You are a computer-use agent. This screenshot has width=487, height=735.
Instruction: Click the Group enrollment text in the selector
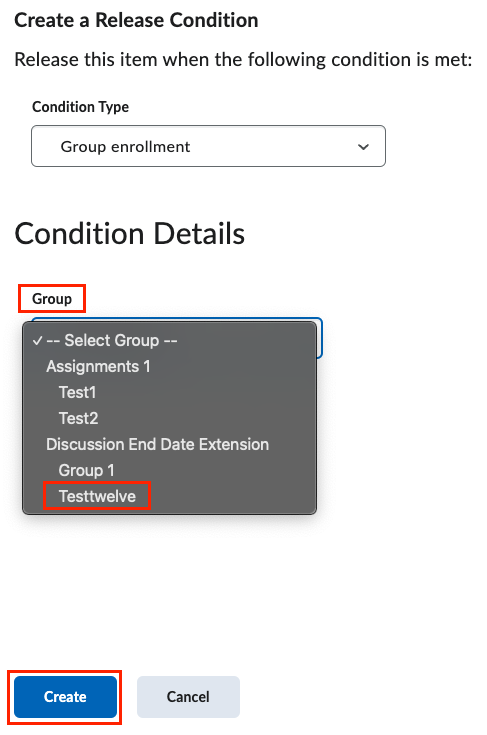(x=125, y=147)
